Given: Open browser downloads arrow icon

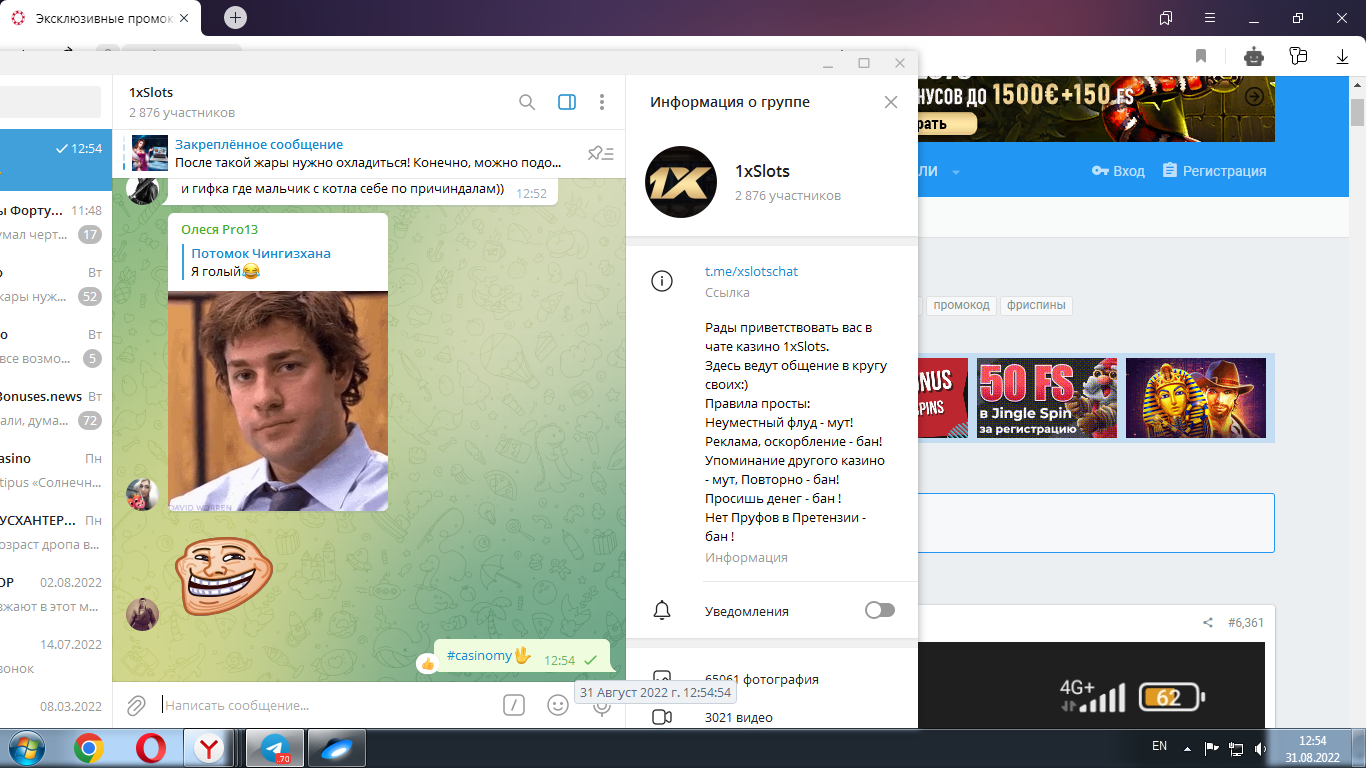Looking at the screenshot, I should point(1343,56).
